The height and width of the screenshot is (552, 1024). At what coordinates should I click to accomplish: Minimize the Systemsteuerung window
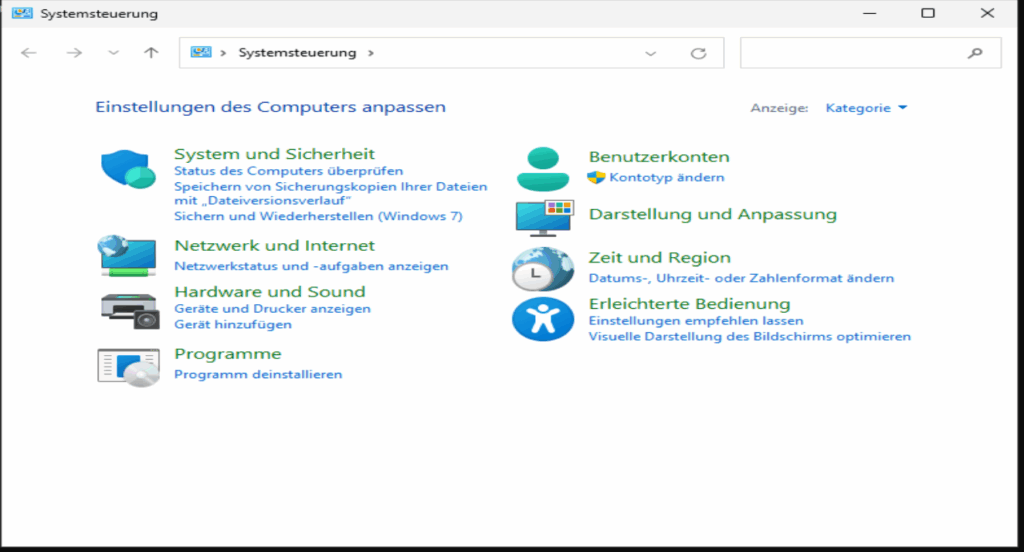pyautogui.click(x=869, y=13)
